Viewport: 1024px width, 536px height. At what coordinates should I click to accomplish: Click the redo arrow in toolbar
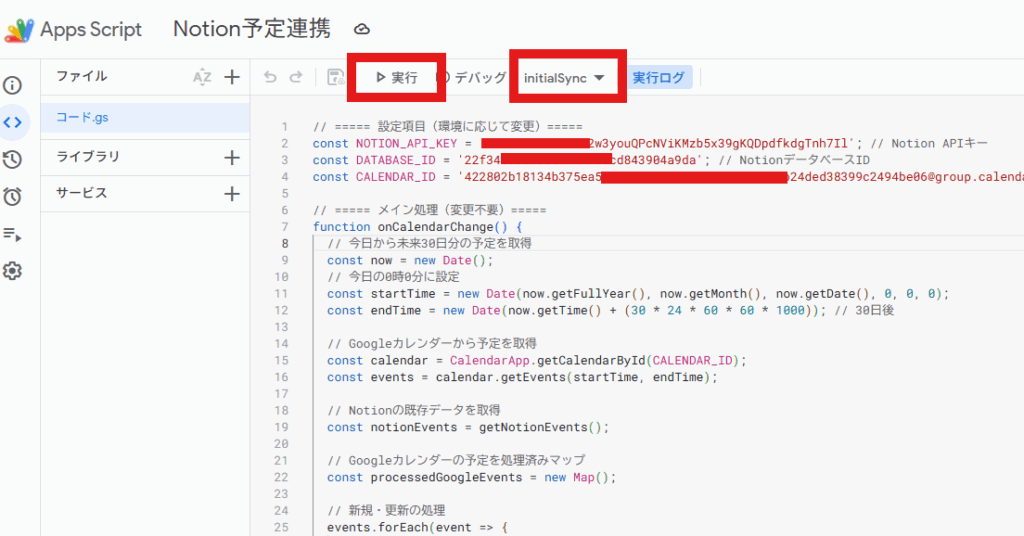(x=296, y=77)
